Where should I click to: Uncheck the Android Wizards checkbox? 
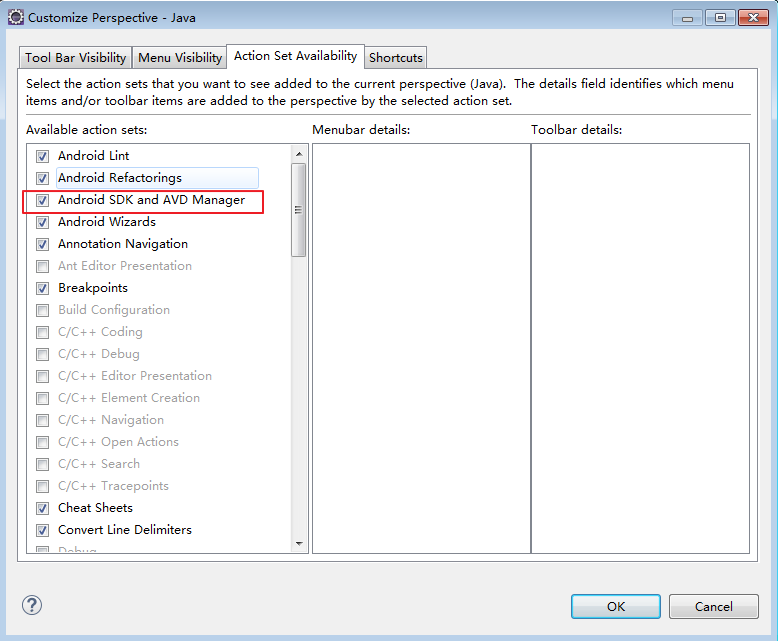[x=43, y=222]
